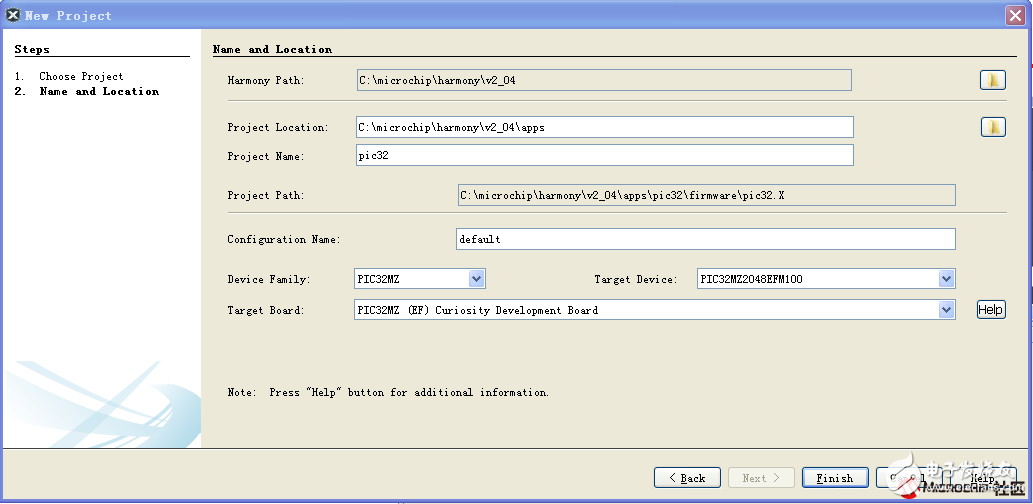
Task: Click the Project Location browse folder icon
Action: point(992,127)
